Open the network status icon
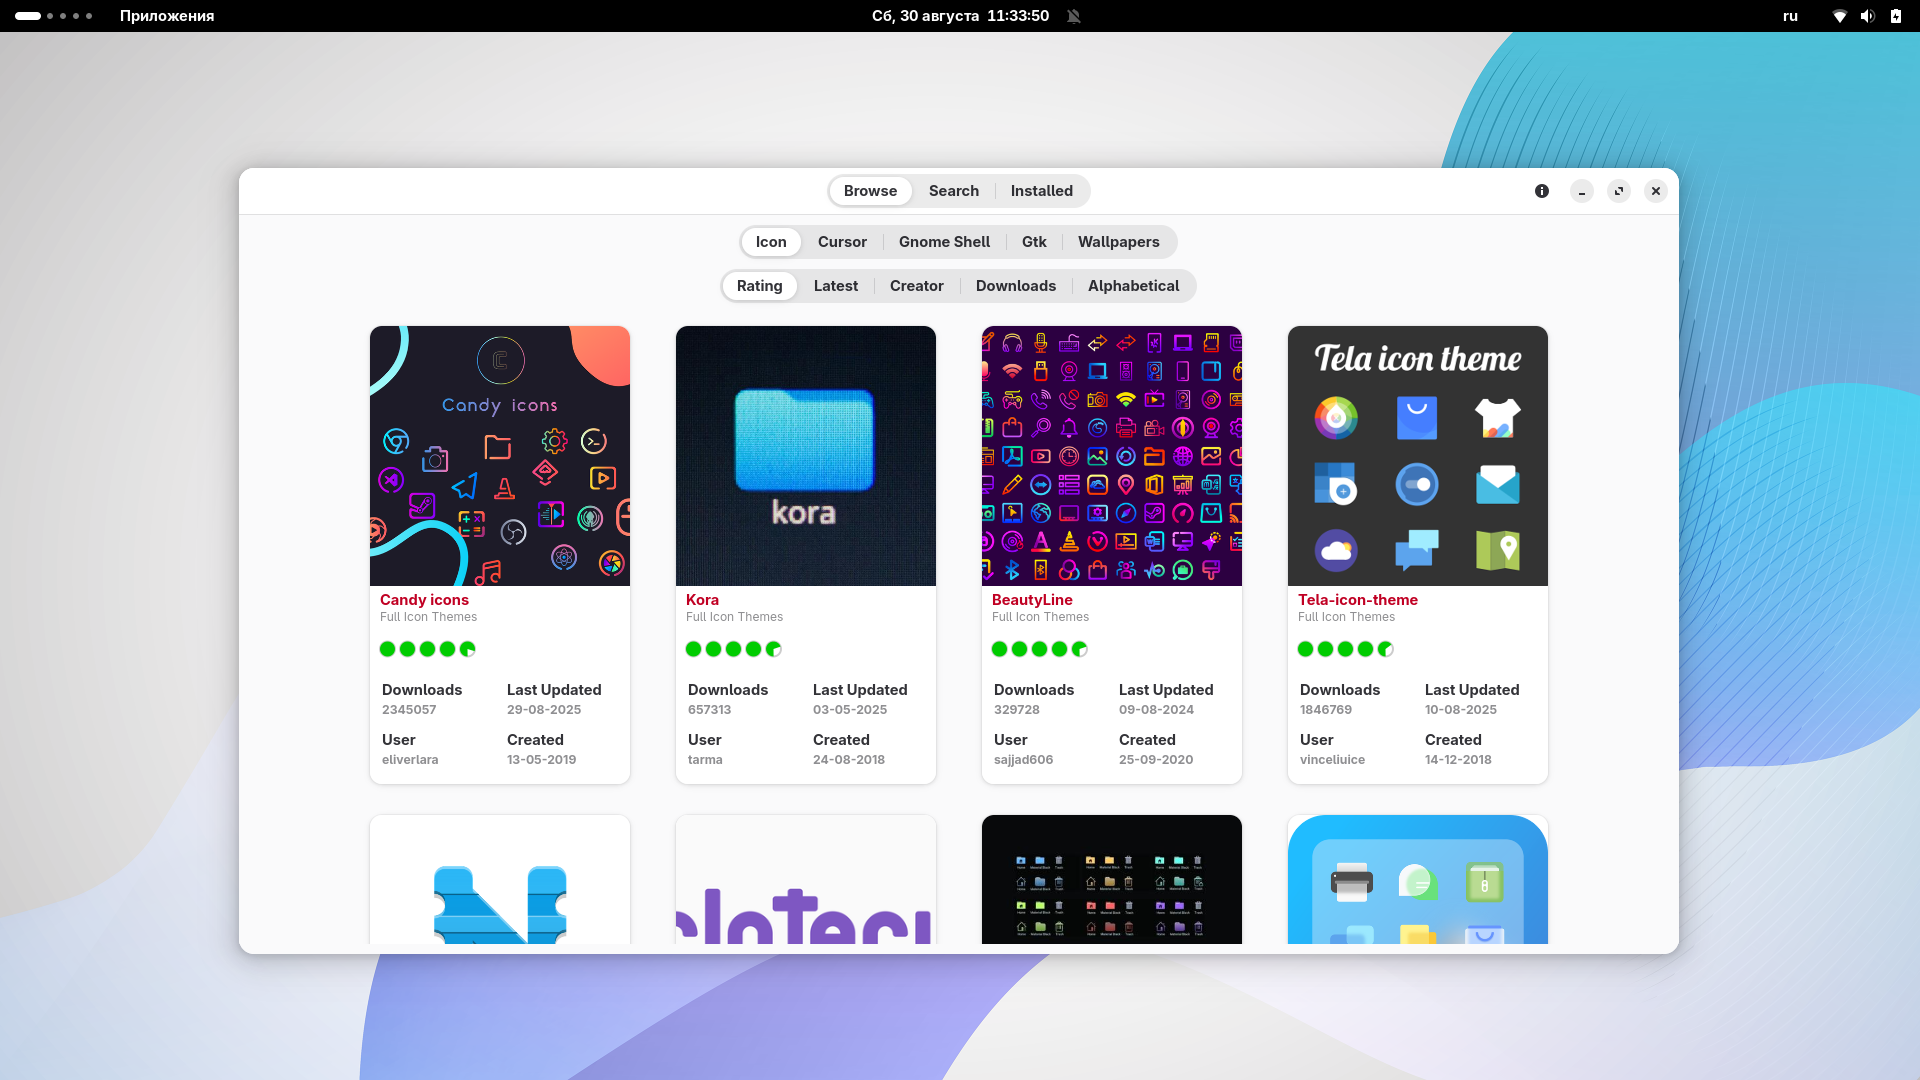This screenshot has width=1920, height=1080. click(1839, 16)
